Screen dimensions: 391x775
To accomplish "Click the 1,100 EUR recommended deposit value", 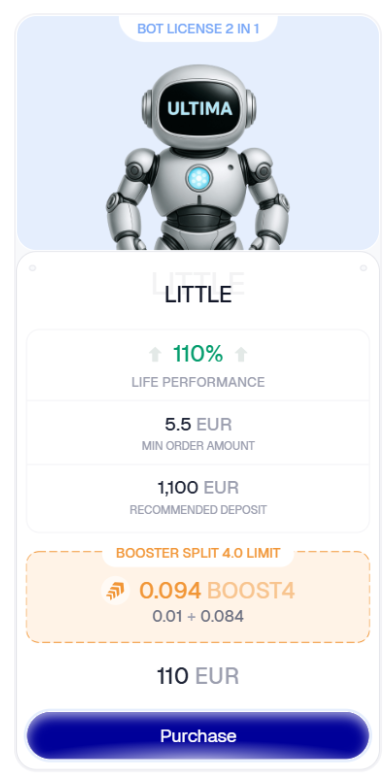I will tap(198, 488).
